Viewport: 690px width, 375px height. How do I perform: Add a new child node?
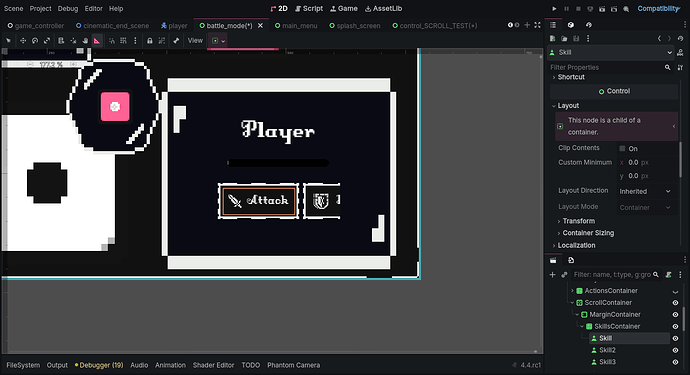[553, 275]
